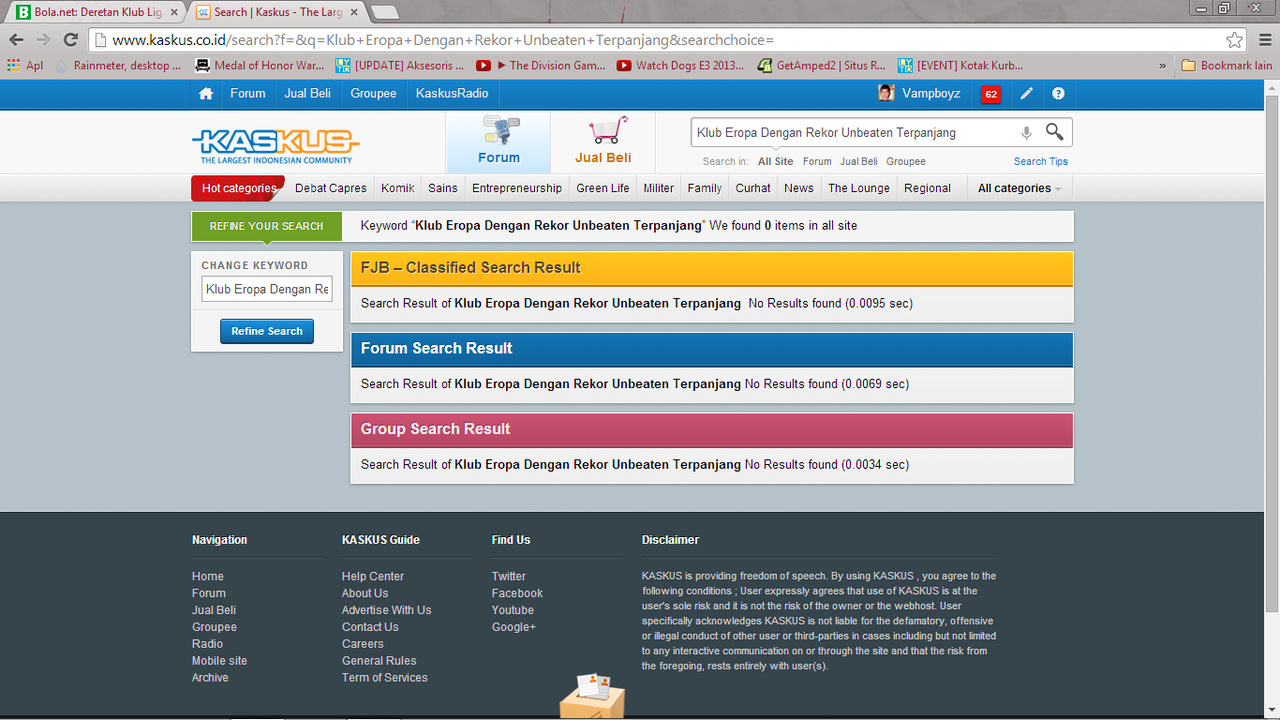Click the browser forward arrow

coord(43,40)
